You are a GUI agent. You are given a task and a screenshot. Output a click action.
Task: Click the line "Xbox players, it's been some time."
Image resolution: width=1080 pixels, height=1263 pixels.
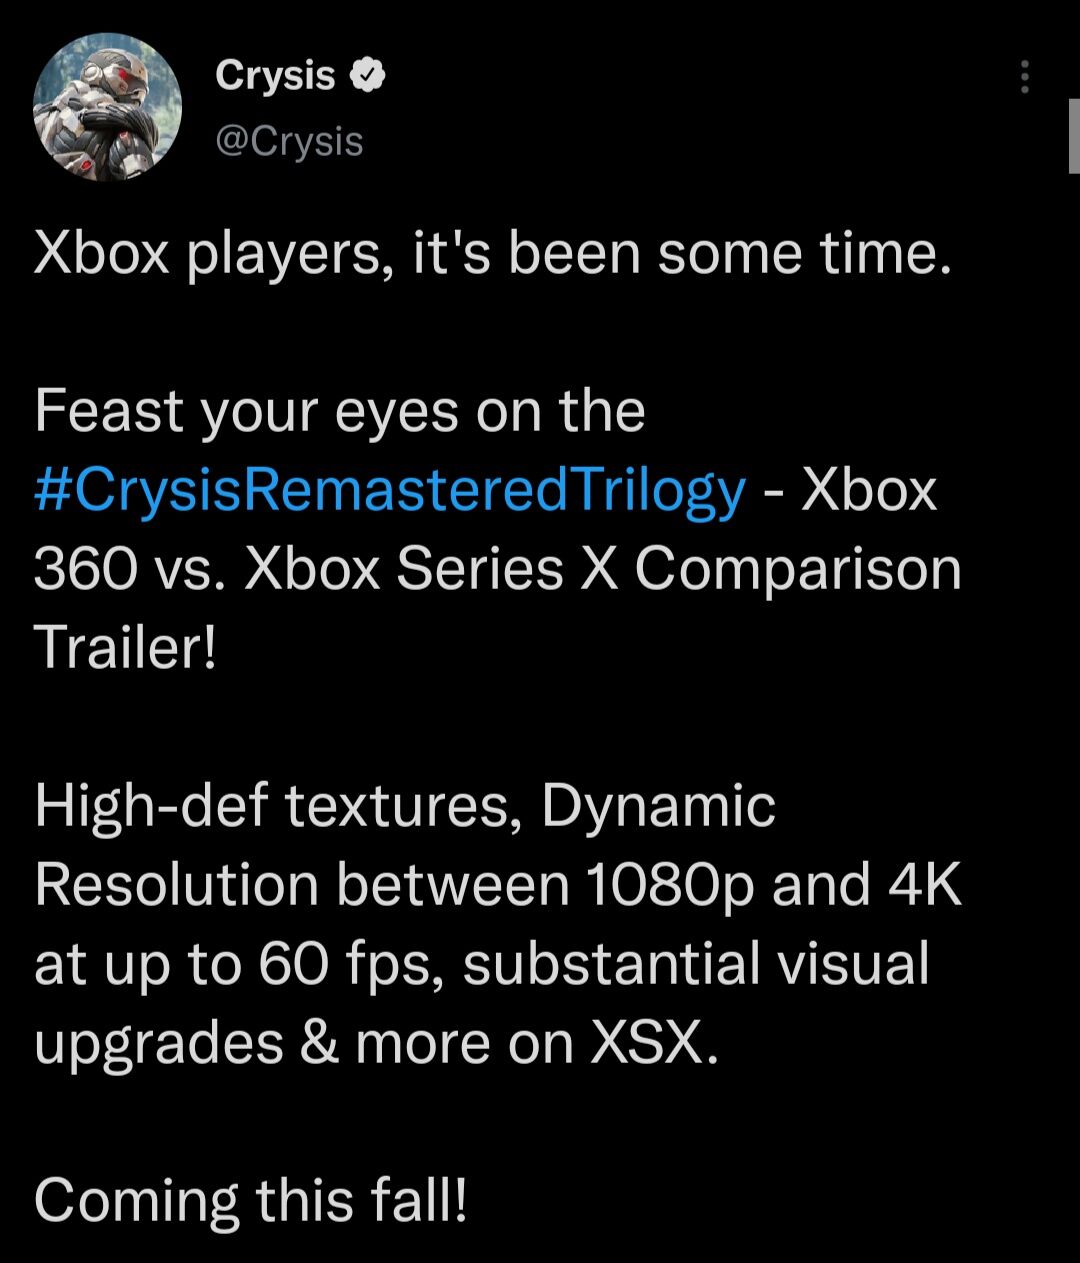(491, 254)
